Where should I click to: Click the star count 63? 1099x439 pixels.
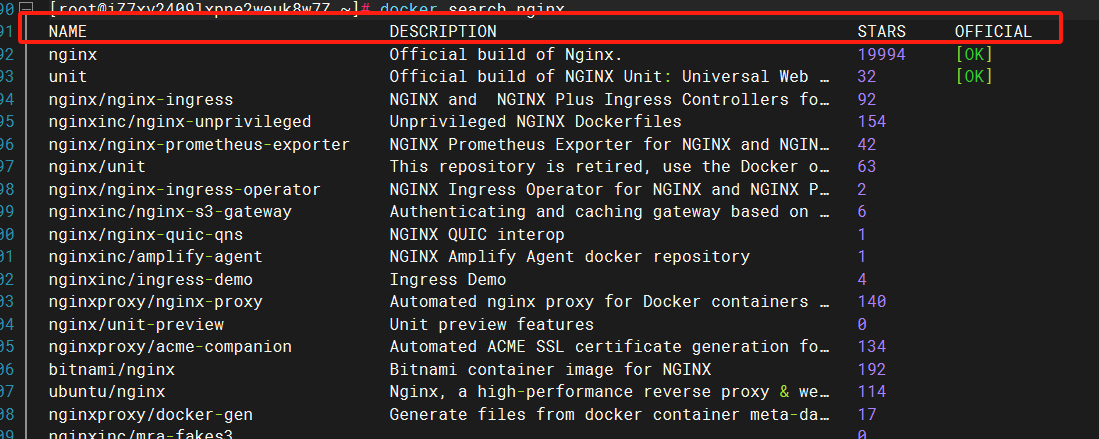(867, 167)
